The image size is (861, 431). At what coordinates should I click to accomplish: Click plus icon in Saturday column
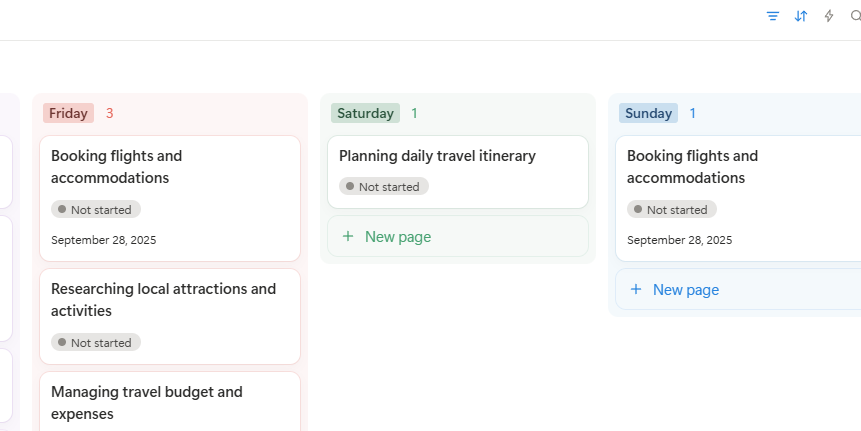(348, 237)
